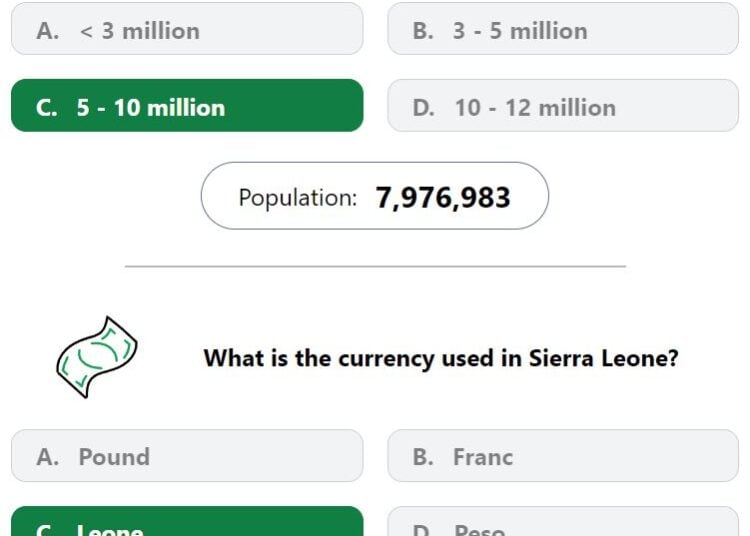Click the letter A. beside < 3 million
The width and height of the screenshot is (750, 536).
tap(48, 31)
